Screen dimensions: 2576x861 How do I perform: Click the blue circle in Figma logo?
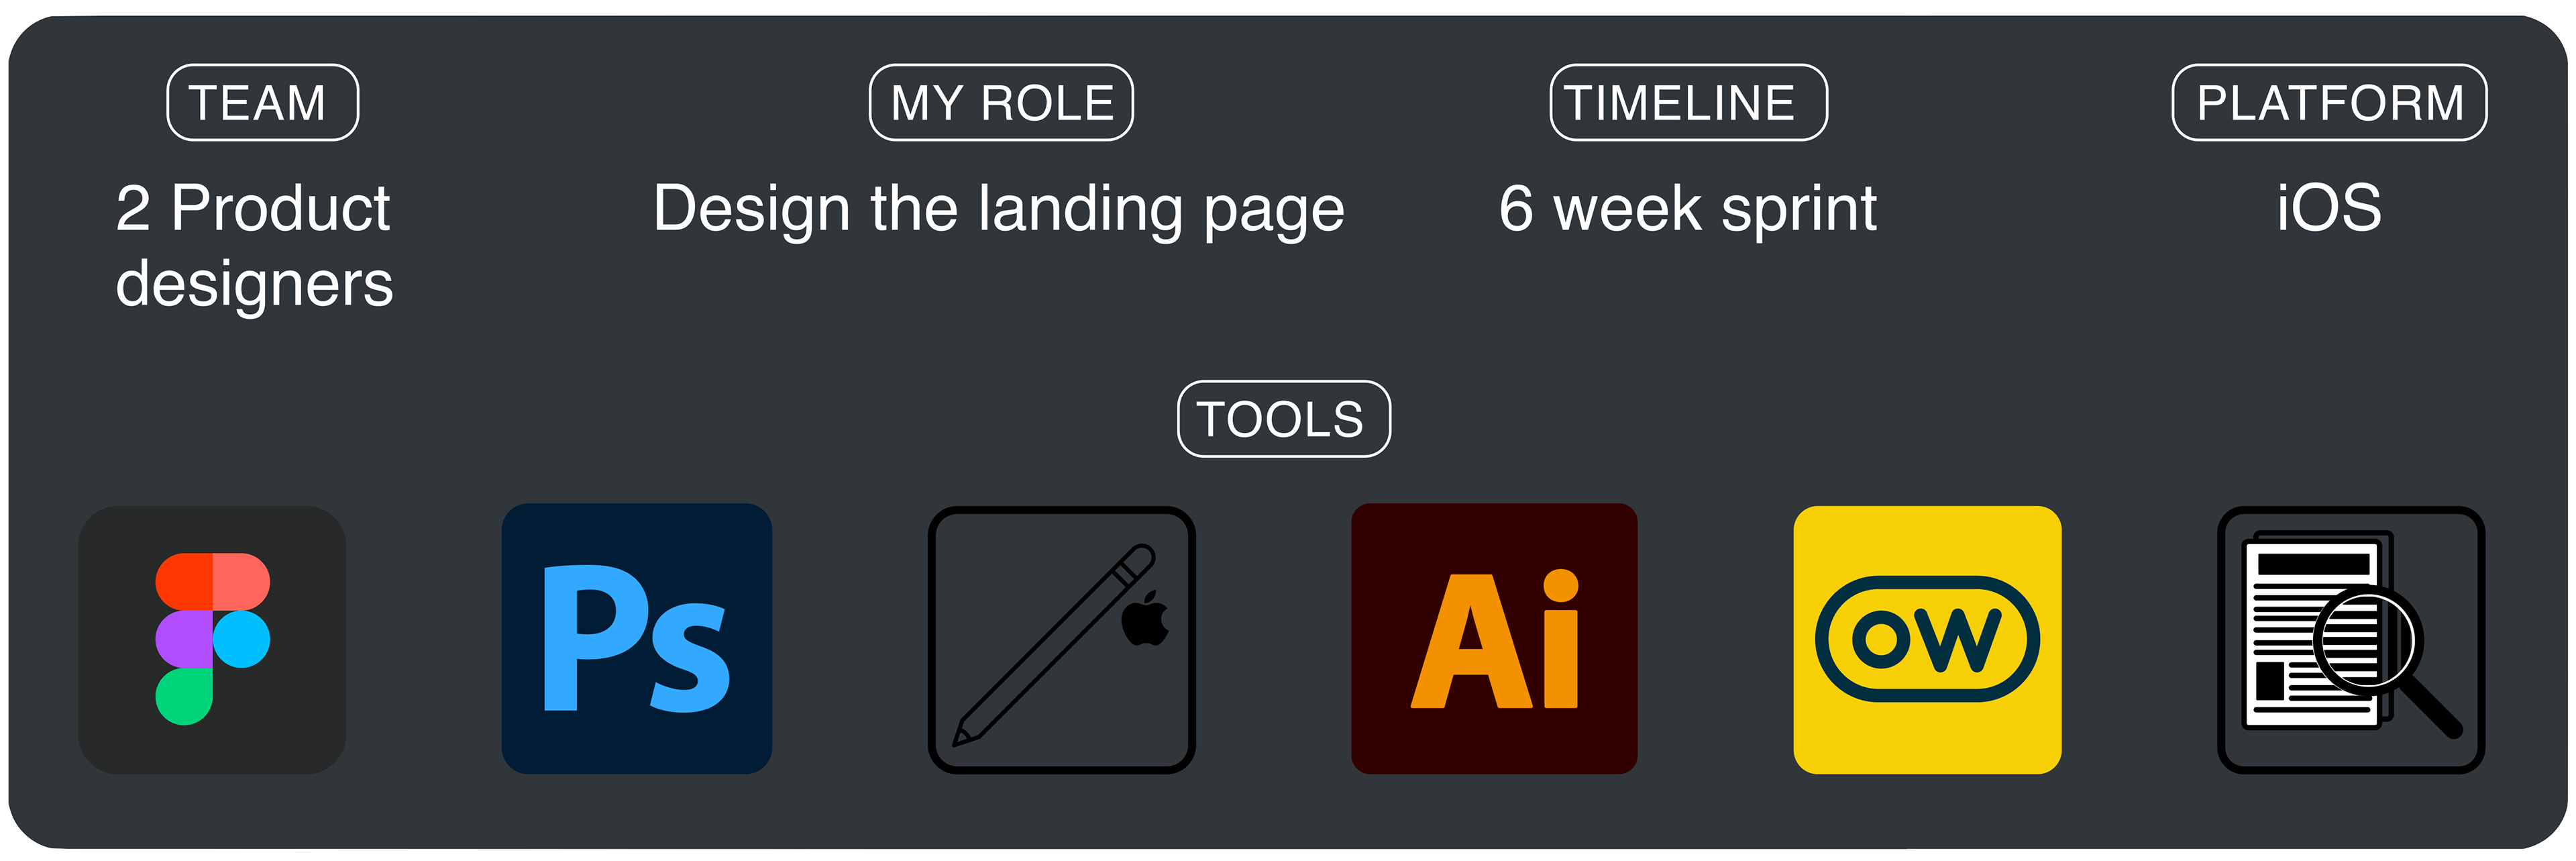242,639
